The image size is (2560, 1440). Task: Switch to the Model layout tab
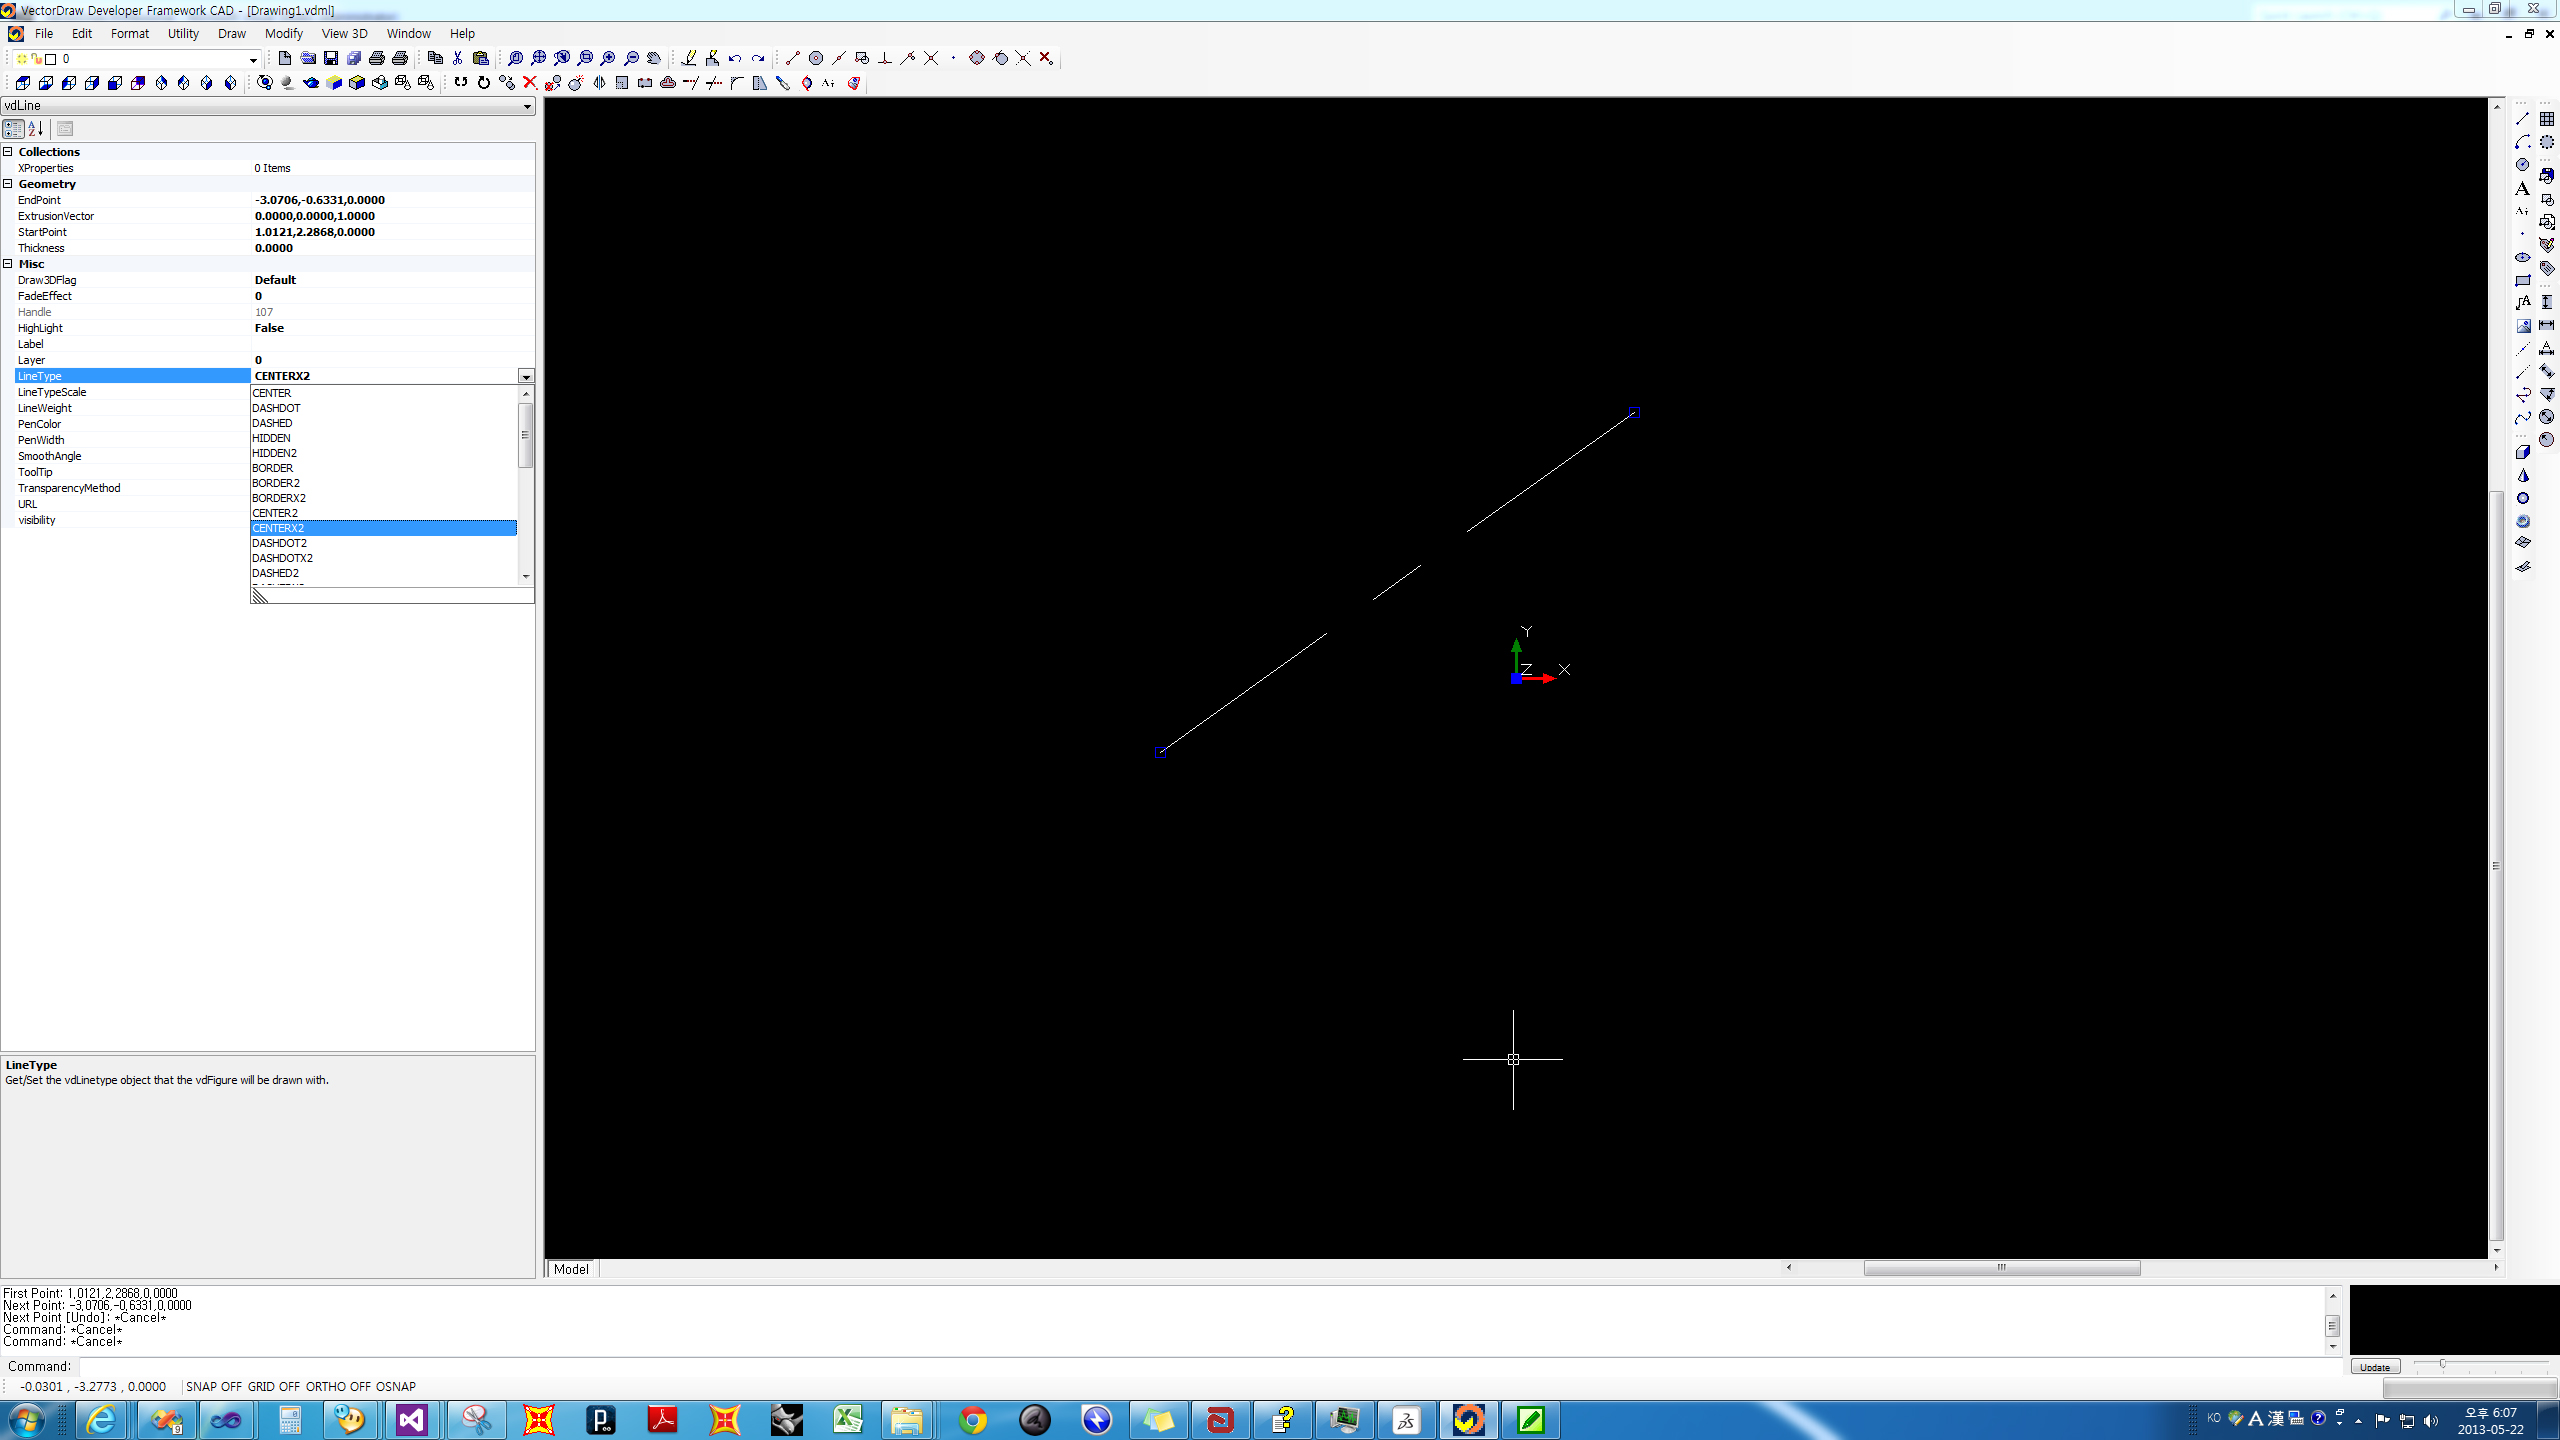[x=570, y=1269]
